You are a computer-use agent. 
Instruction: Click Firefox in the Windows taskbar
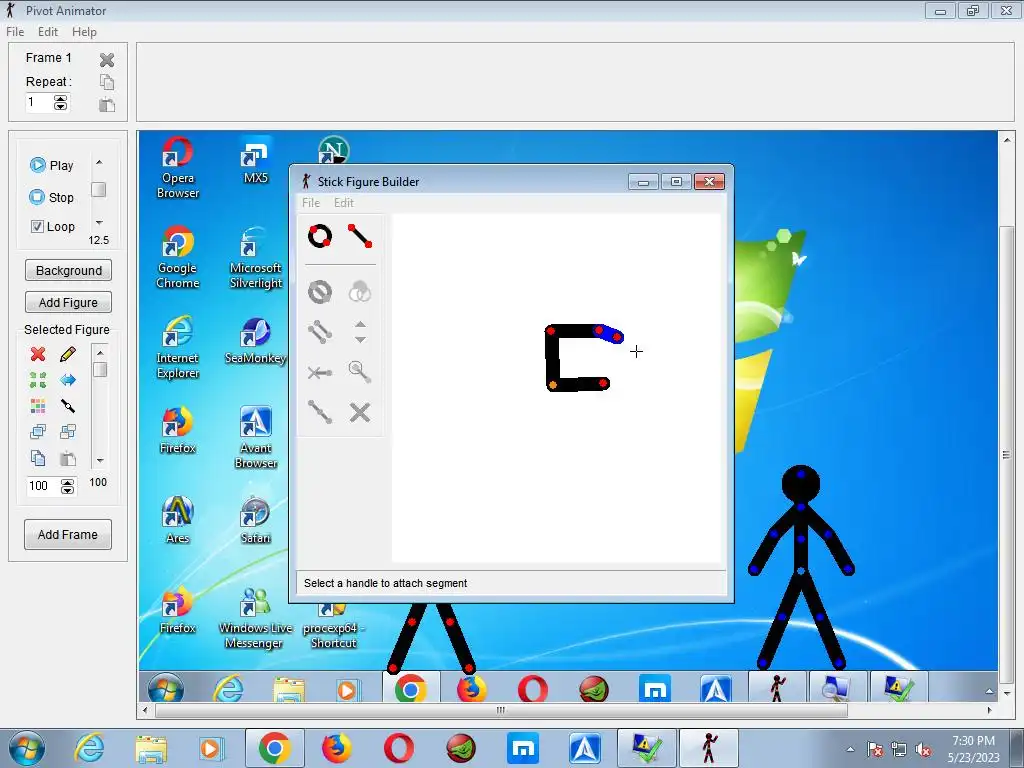pyautogui.click(x=336, y=748)
